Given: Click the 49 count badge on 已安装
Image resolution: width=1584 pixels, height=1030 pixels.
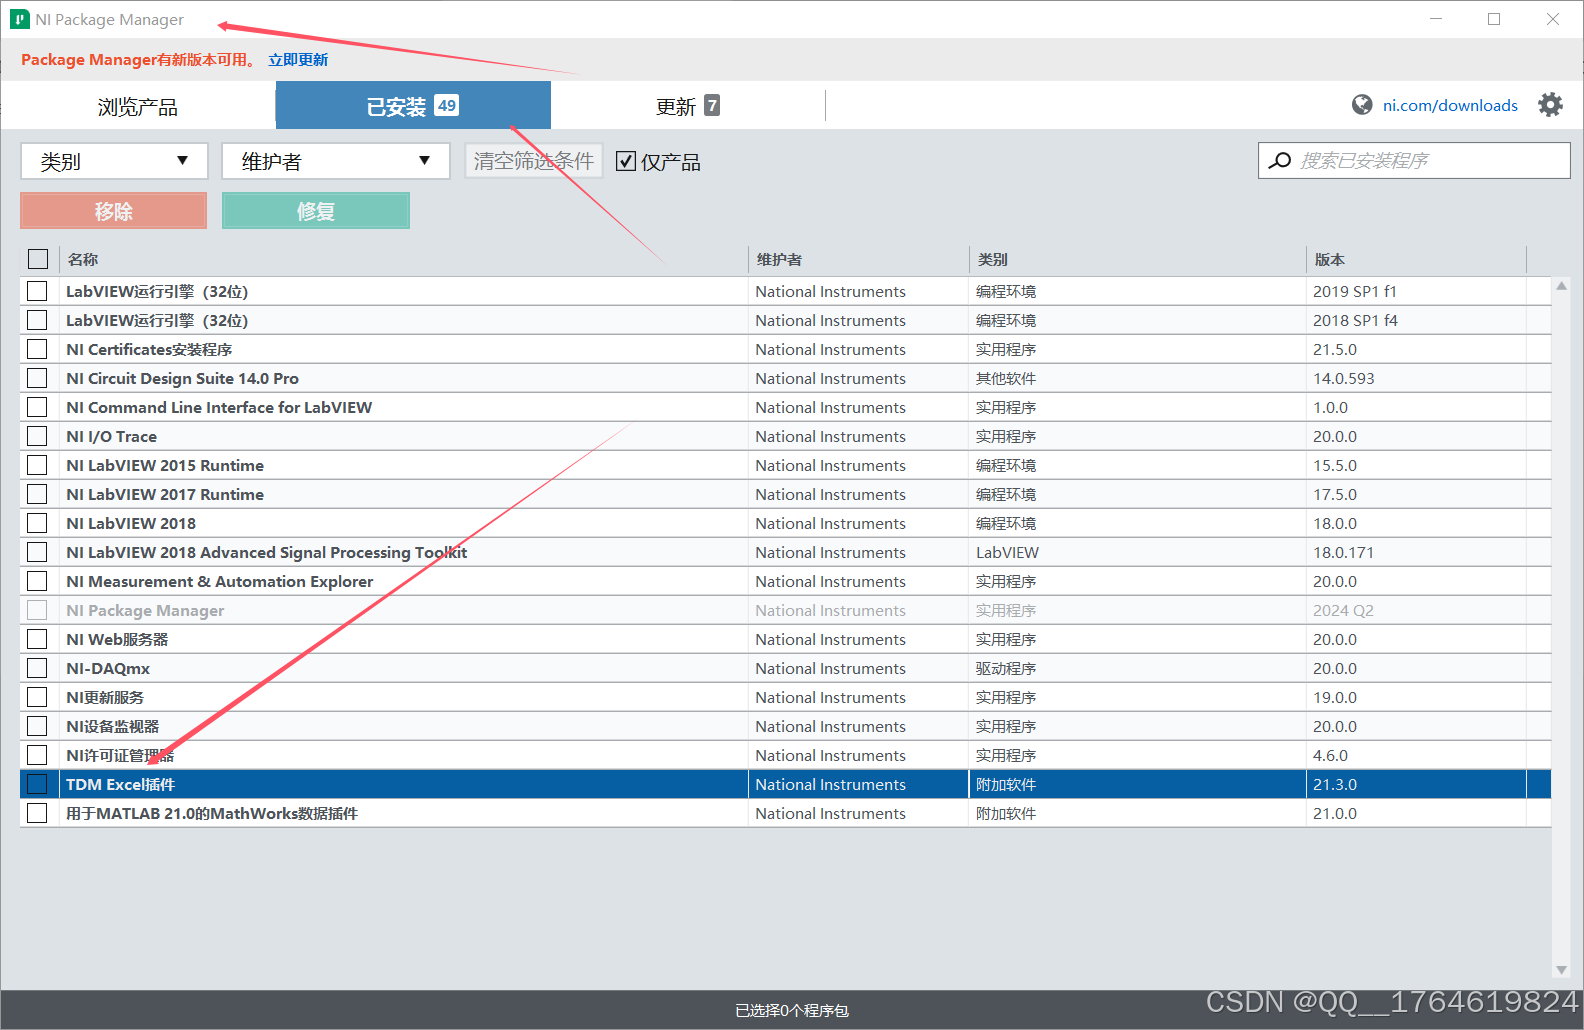Looking at the screenshot, I should click(x=447, y=105).
